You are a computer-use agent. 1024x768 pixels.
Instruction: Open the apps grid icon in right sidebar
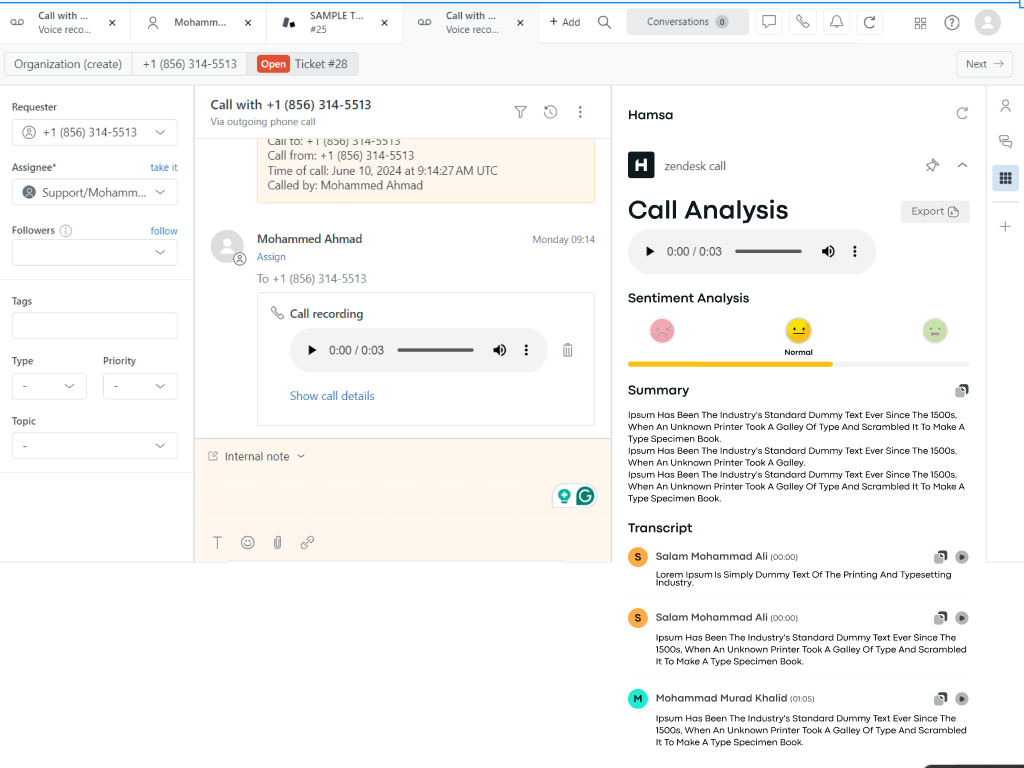click(1005, 178)
